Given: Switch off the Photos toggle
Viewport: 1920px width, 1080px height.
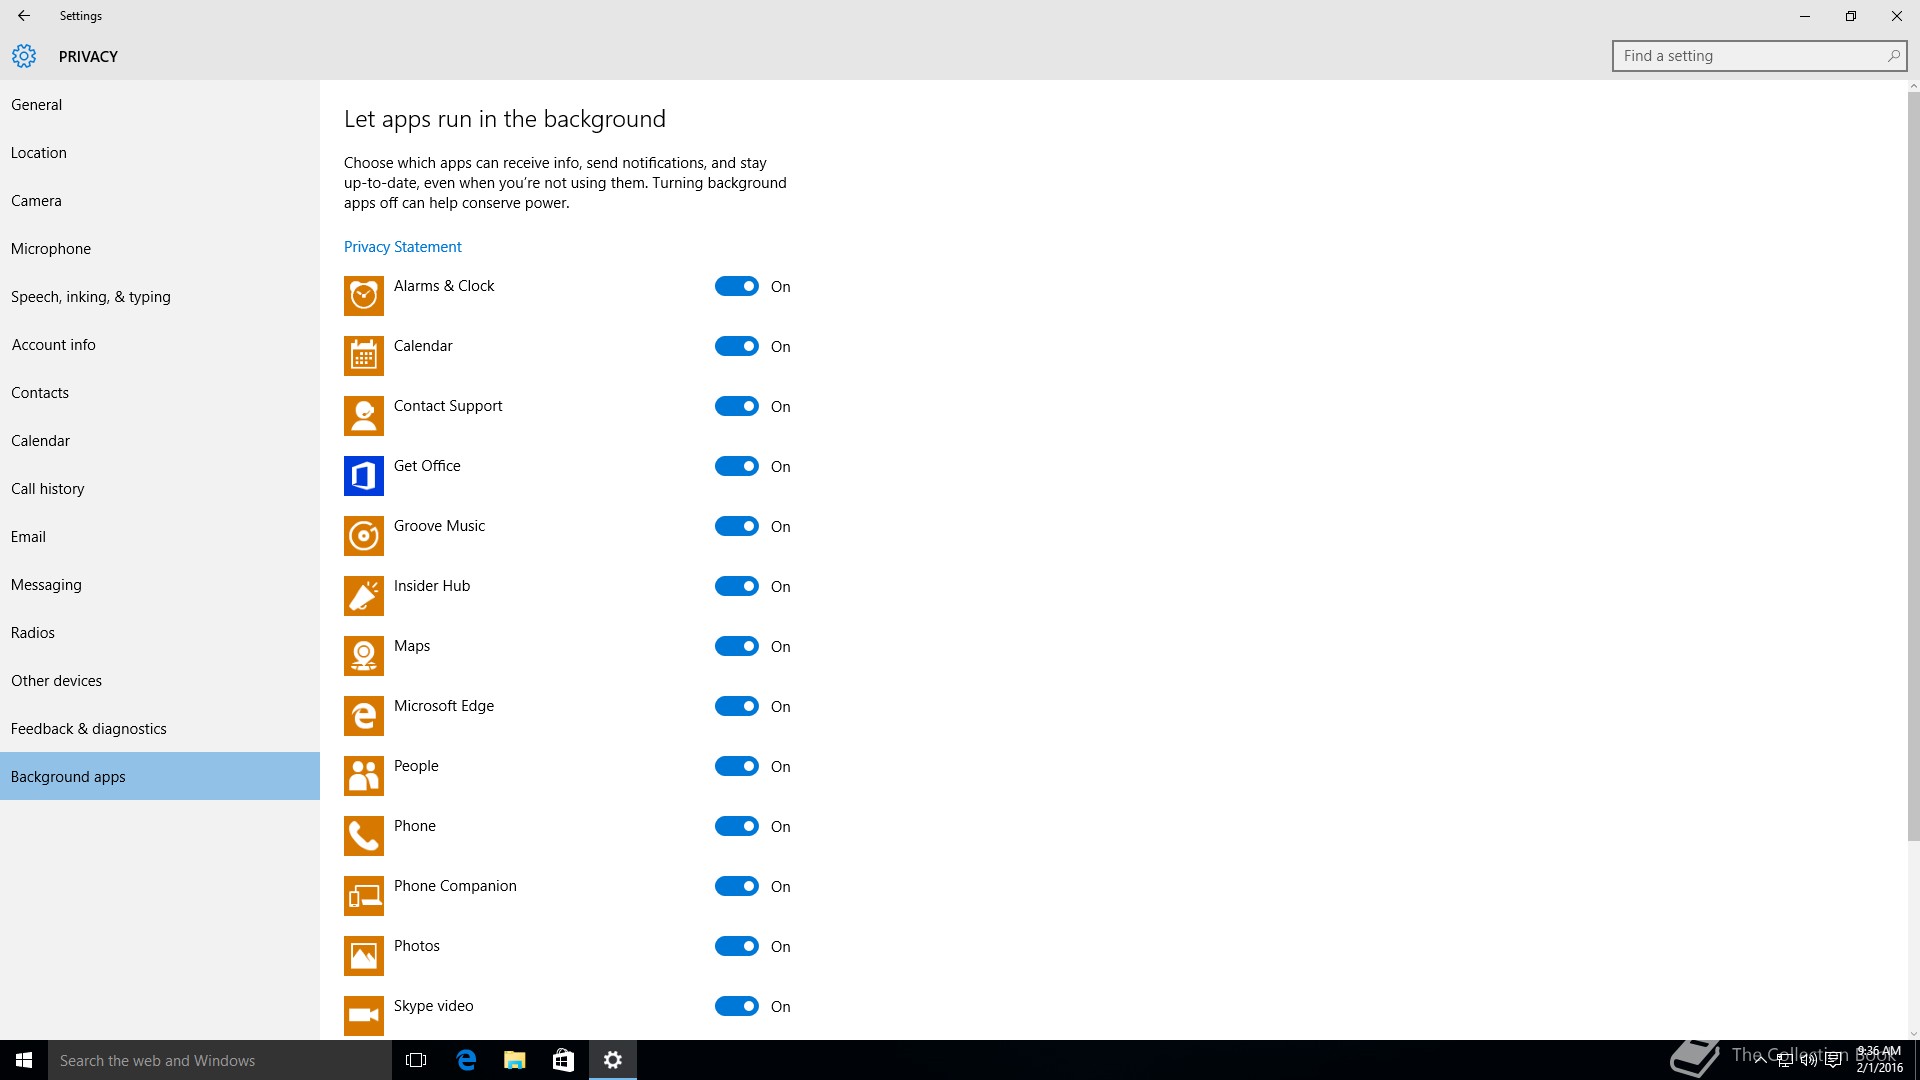Looking at the screenshot, I should 737,946.
